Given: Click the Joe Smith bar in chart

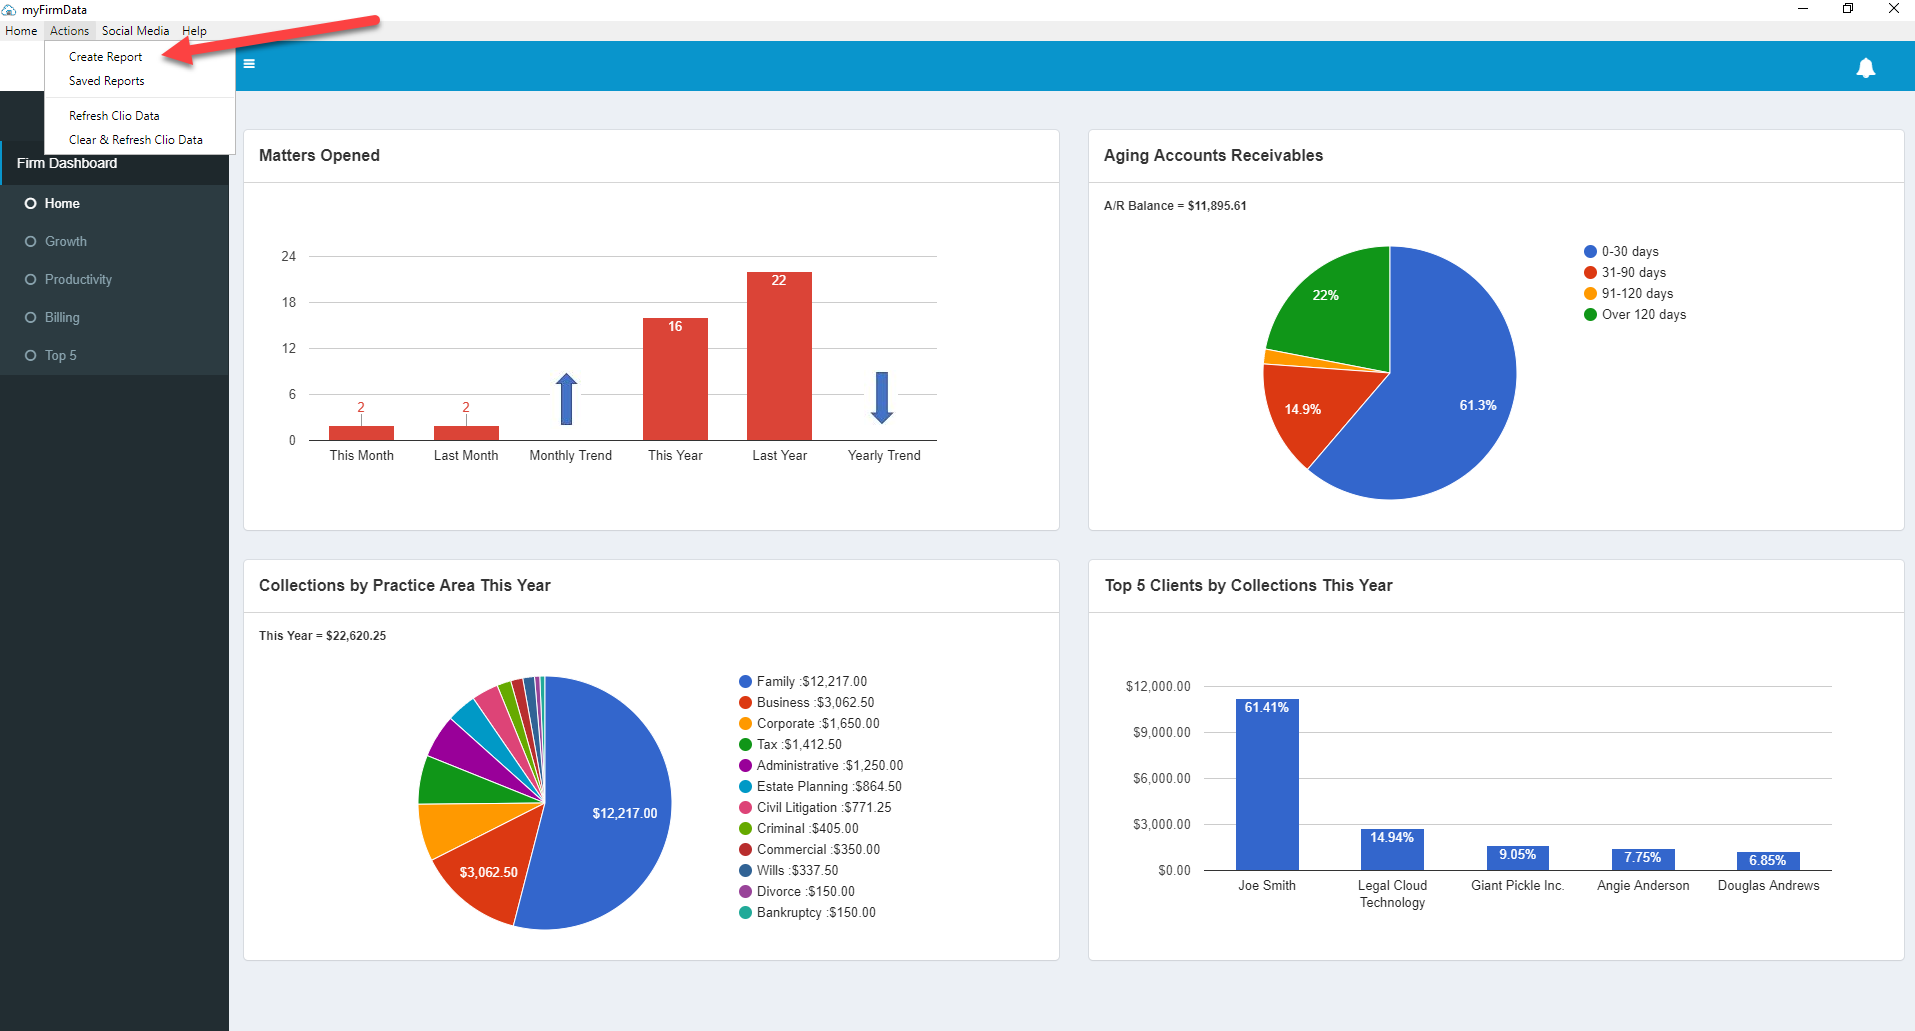Looking at the screenshot, I should pos(1267,784).
